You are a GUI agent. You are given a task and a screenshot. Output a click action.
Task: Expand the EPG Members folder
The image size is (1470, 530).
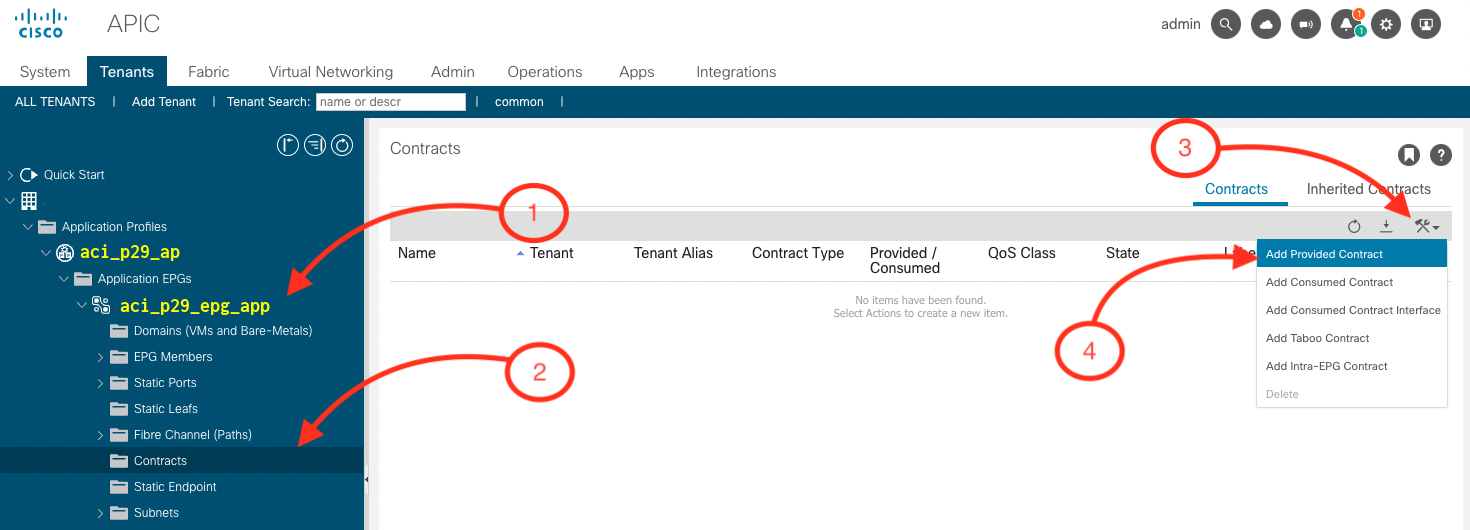click(x=101, y=357)
